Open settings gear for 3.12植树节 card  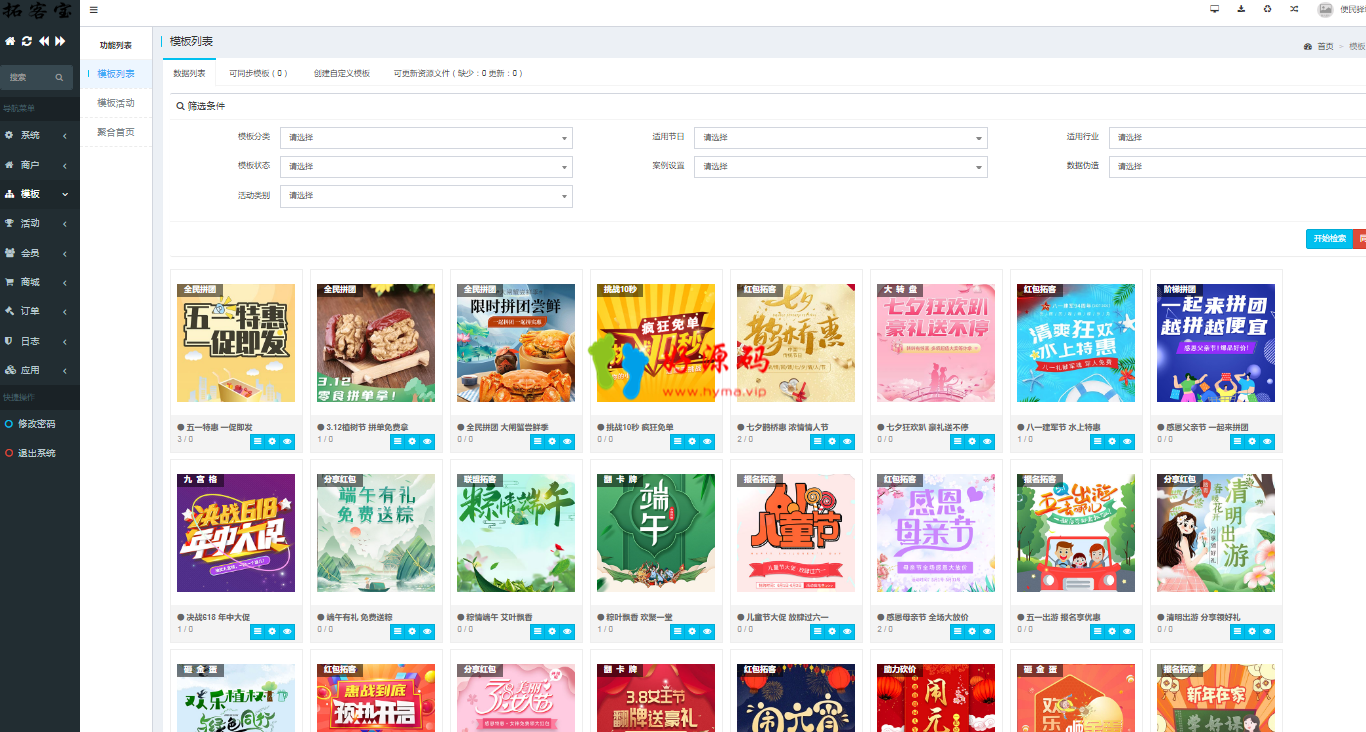point(412,440)
